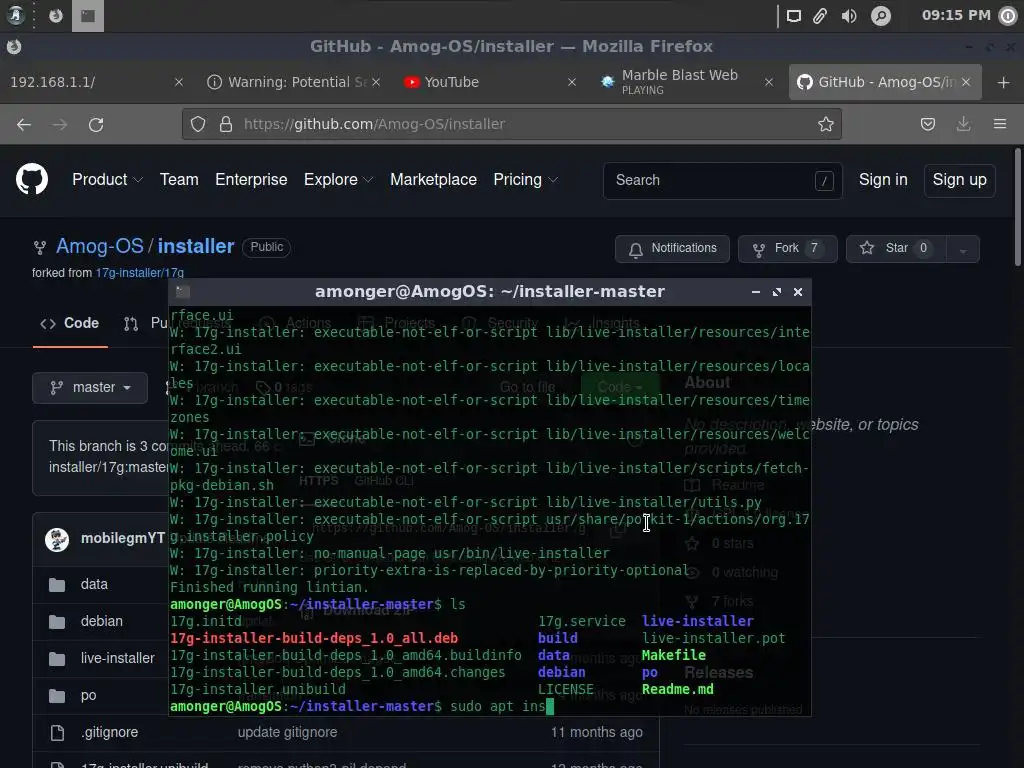Click the mobilegmYT author name
The image size is (1024, 768).
(123, 538)
